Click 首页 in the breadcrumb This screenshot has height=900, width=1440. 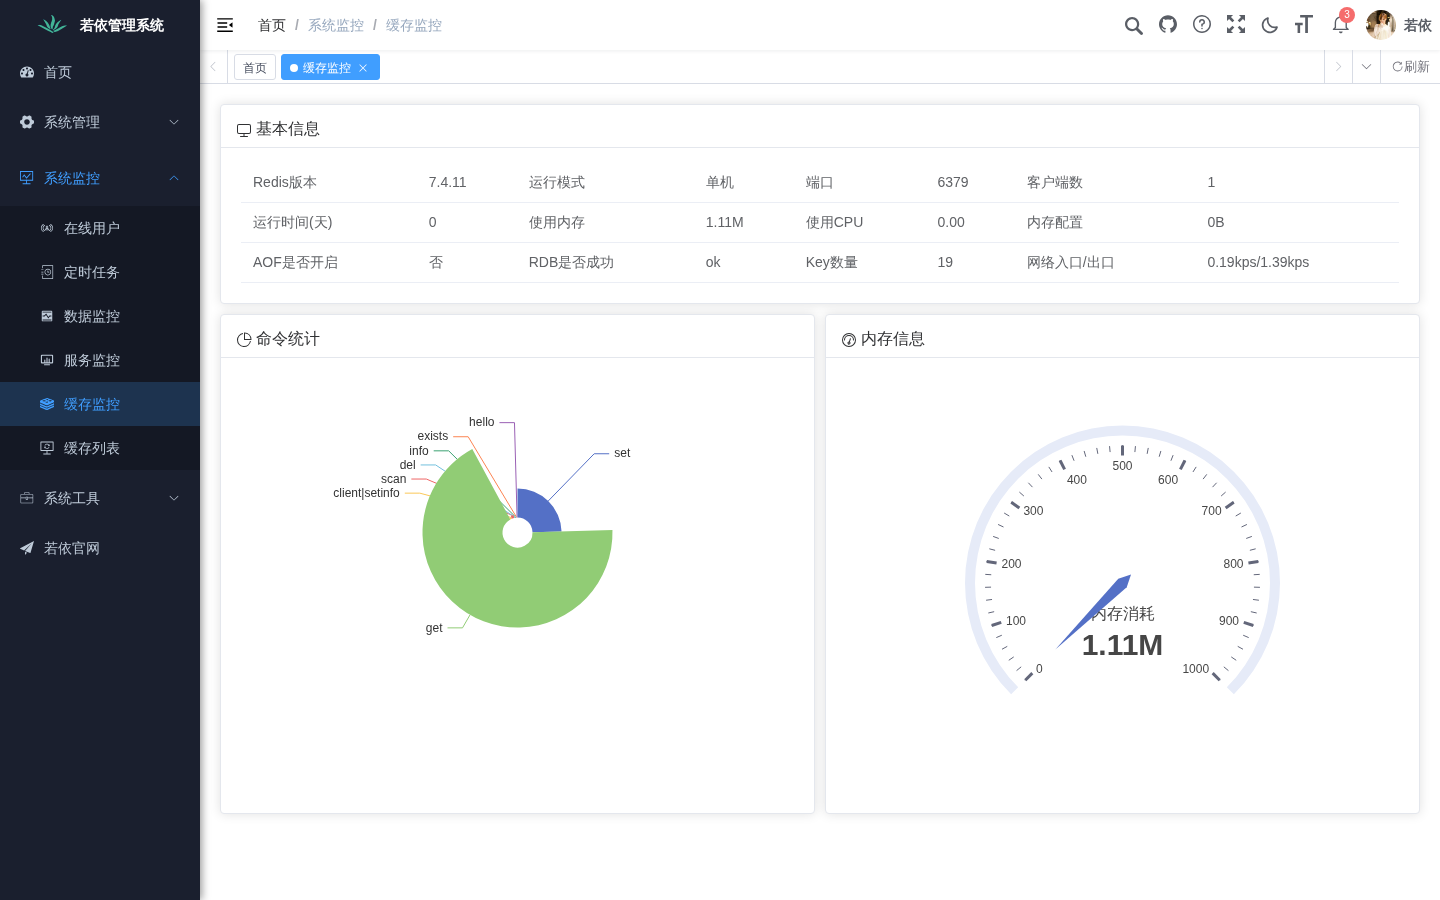coord(272,25)
